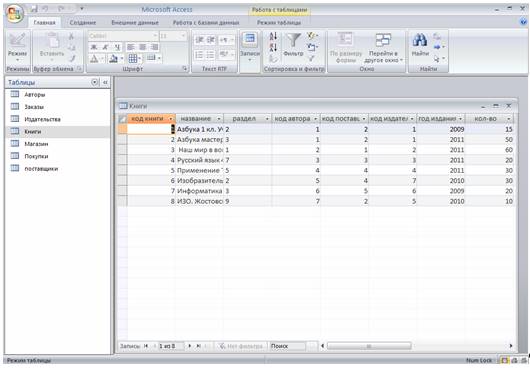Click the Найти binoculars button
This screenshot has height=368, width=530.
tap(420, 45)
